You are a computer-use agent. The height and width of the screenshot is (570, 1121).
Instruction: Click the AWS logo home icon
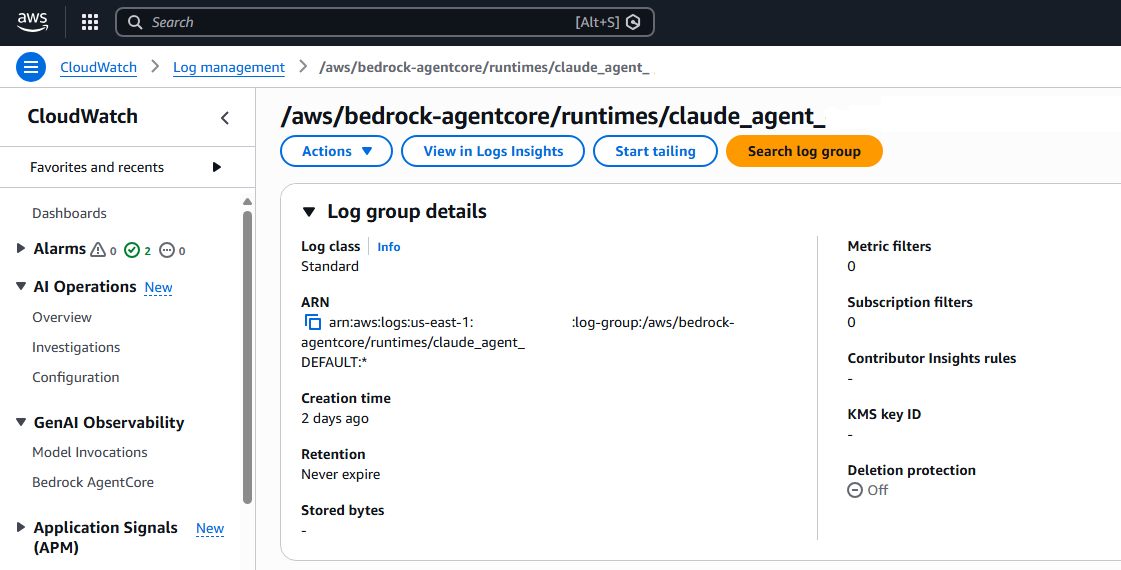pos(33,21)
